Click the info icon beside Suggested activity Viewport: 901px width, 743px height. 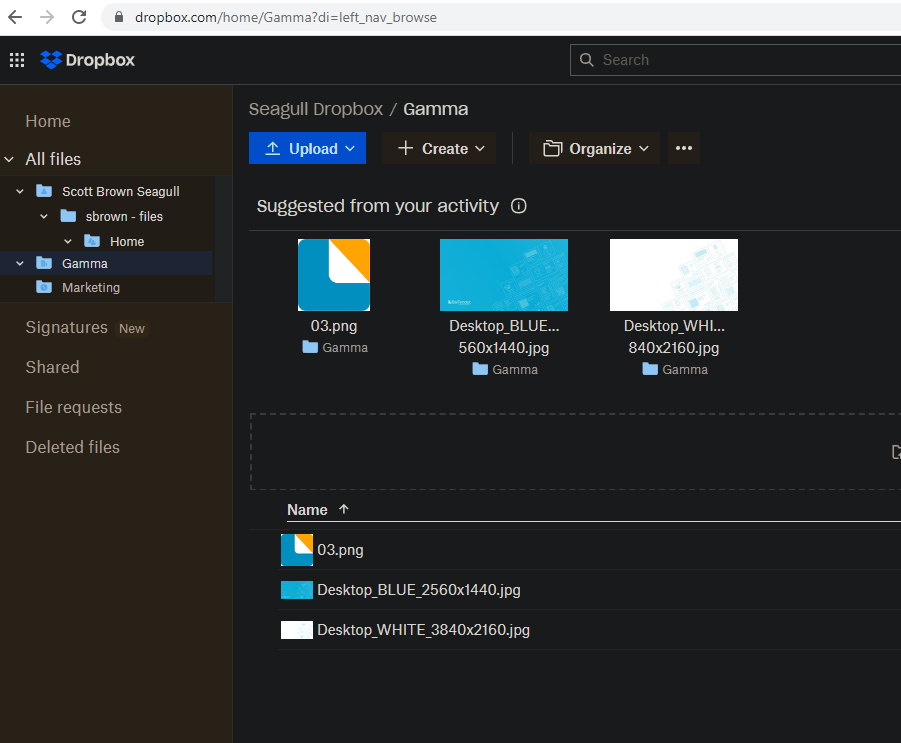518,206
